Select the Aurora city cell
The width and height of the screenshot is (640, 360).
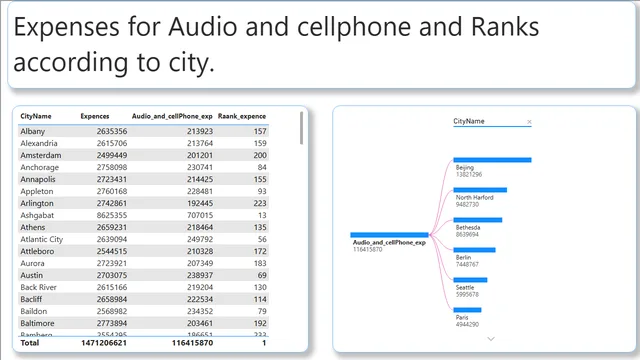pyautogui.click(x=32, y=263)
